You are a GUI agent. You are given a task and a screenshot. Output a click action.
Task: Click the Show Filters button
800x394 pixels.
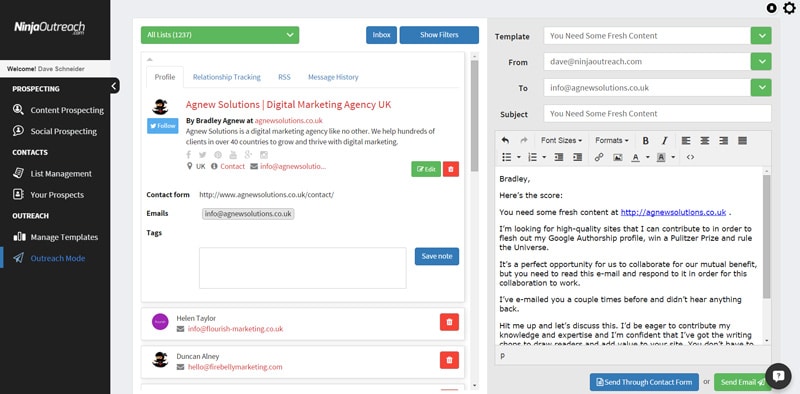pos(439,35)
